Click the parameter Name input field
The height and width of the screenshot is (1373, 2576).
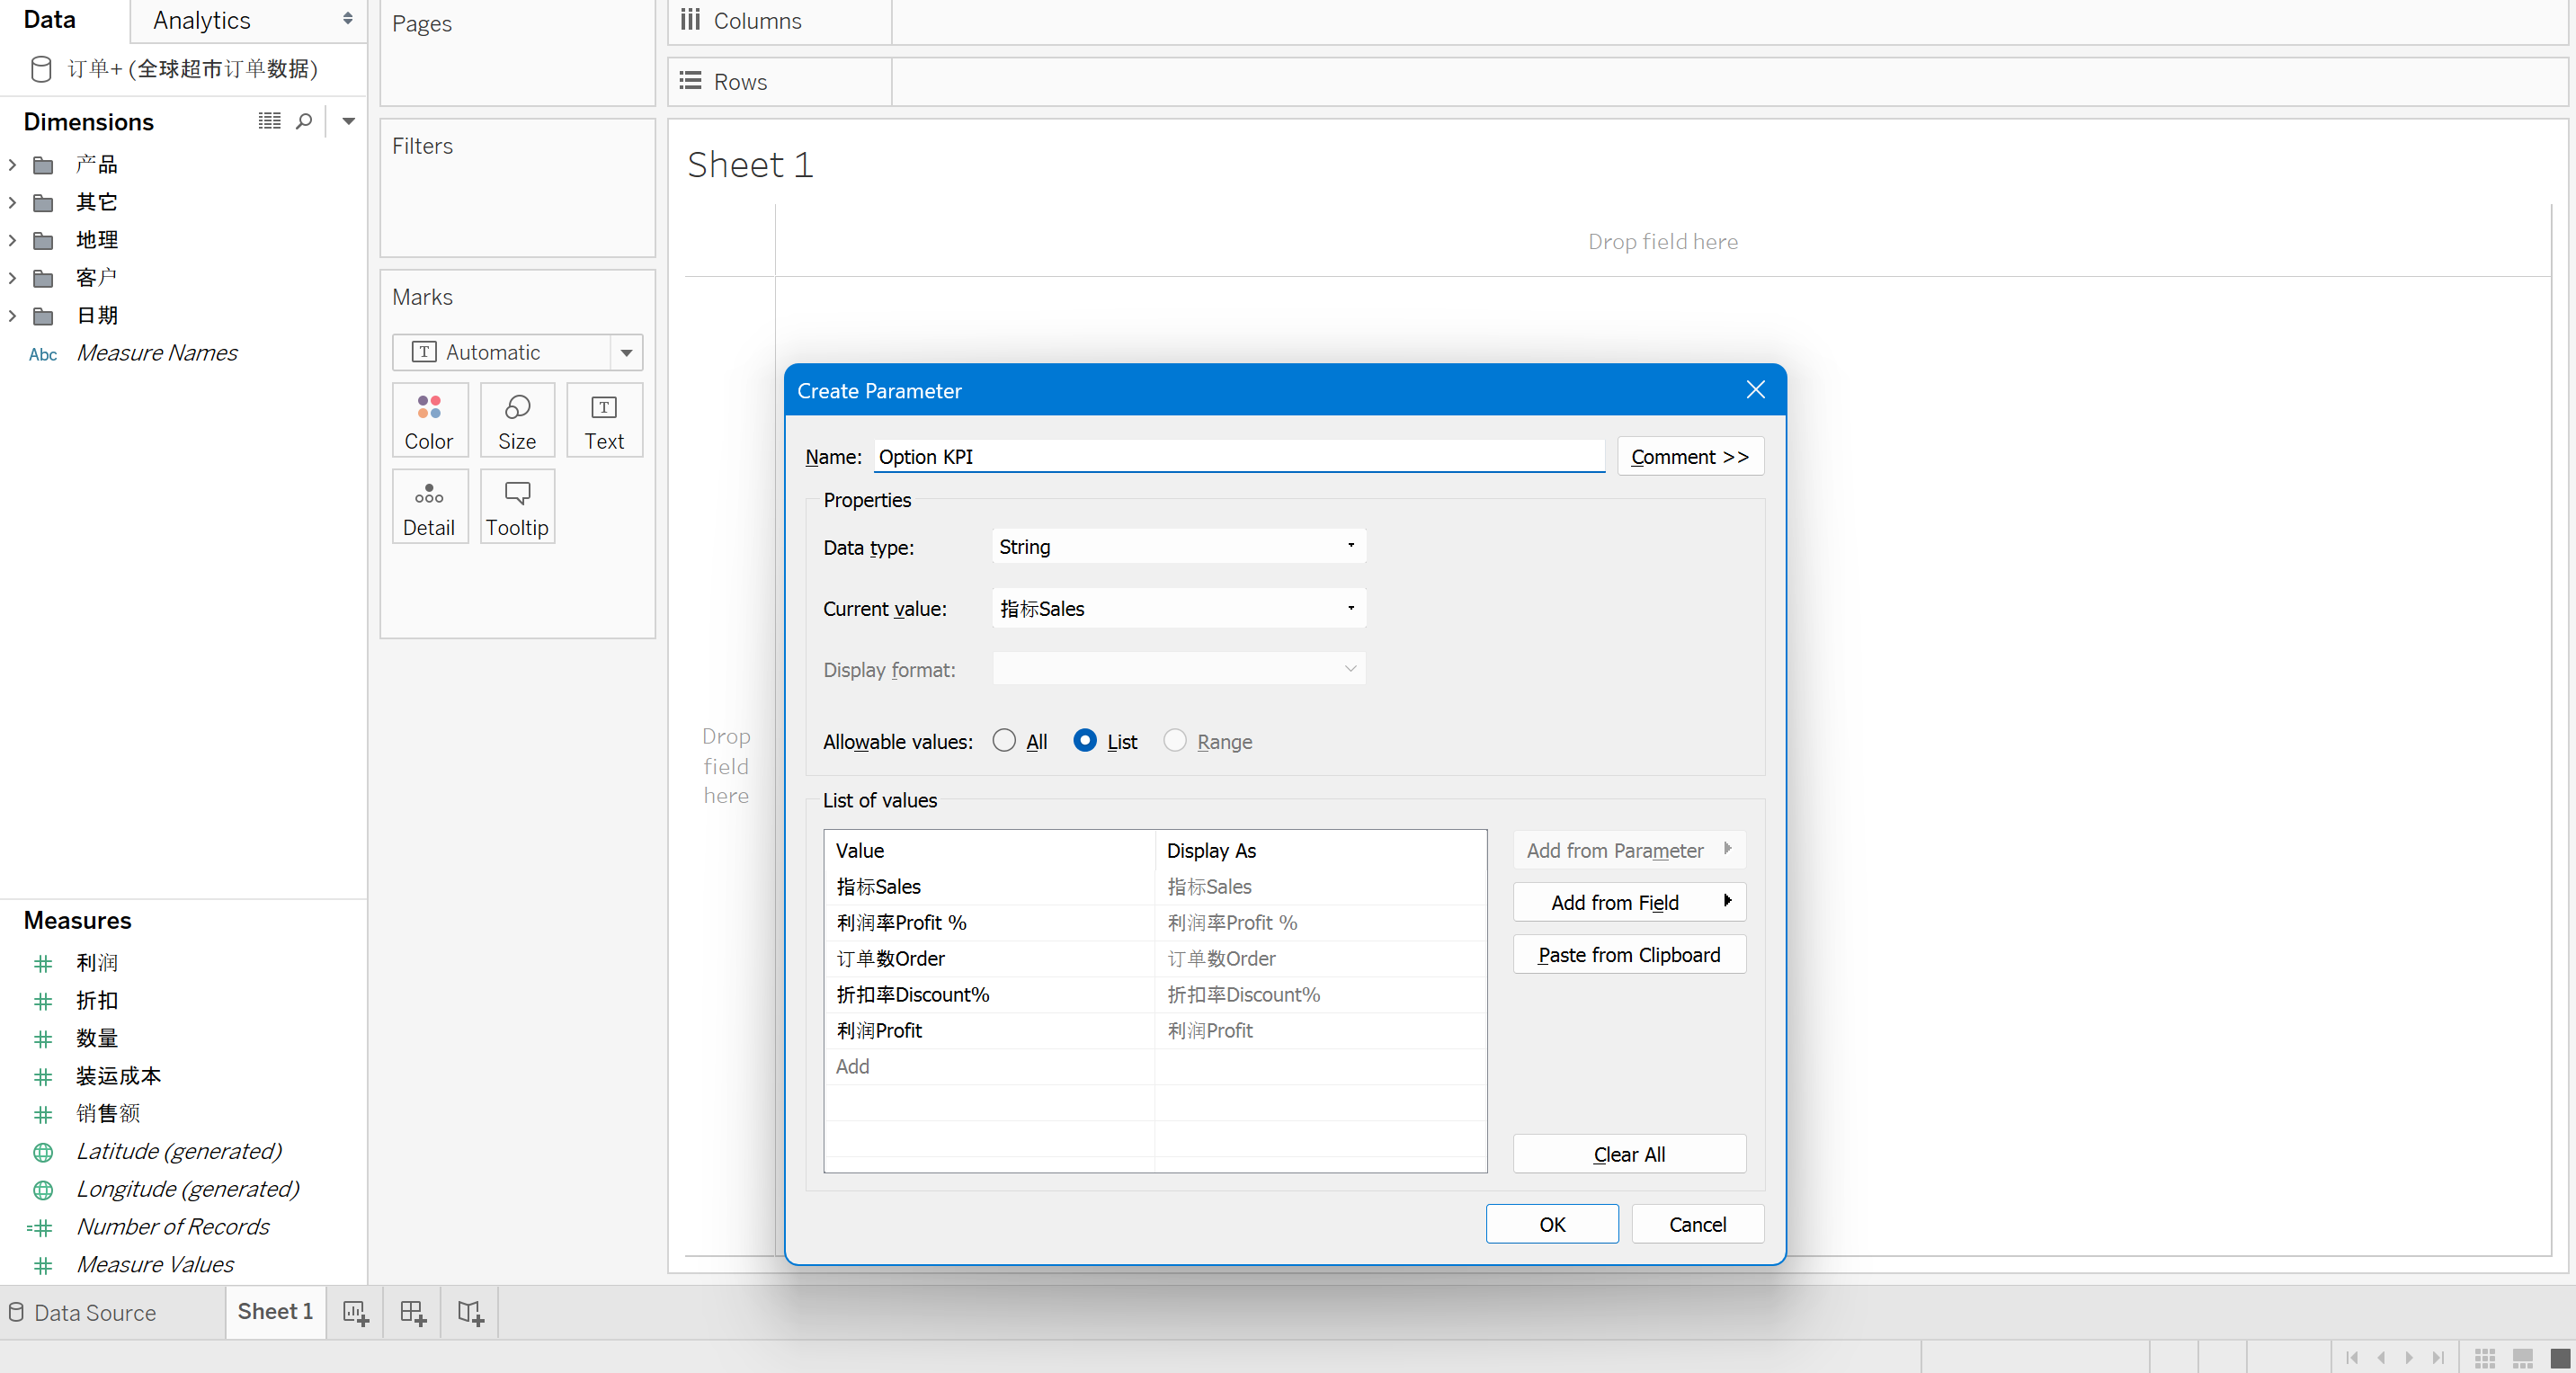tap(1238, 456)
